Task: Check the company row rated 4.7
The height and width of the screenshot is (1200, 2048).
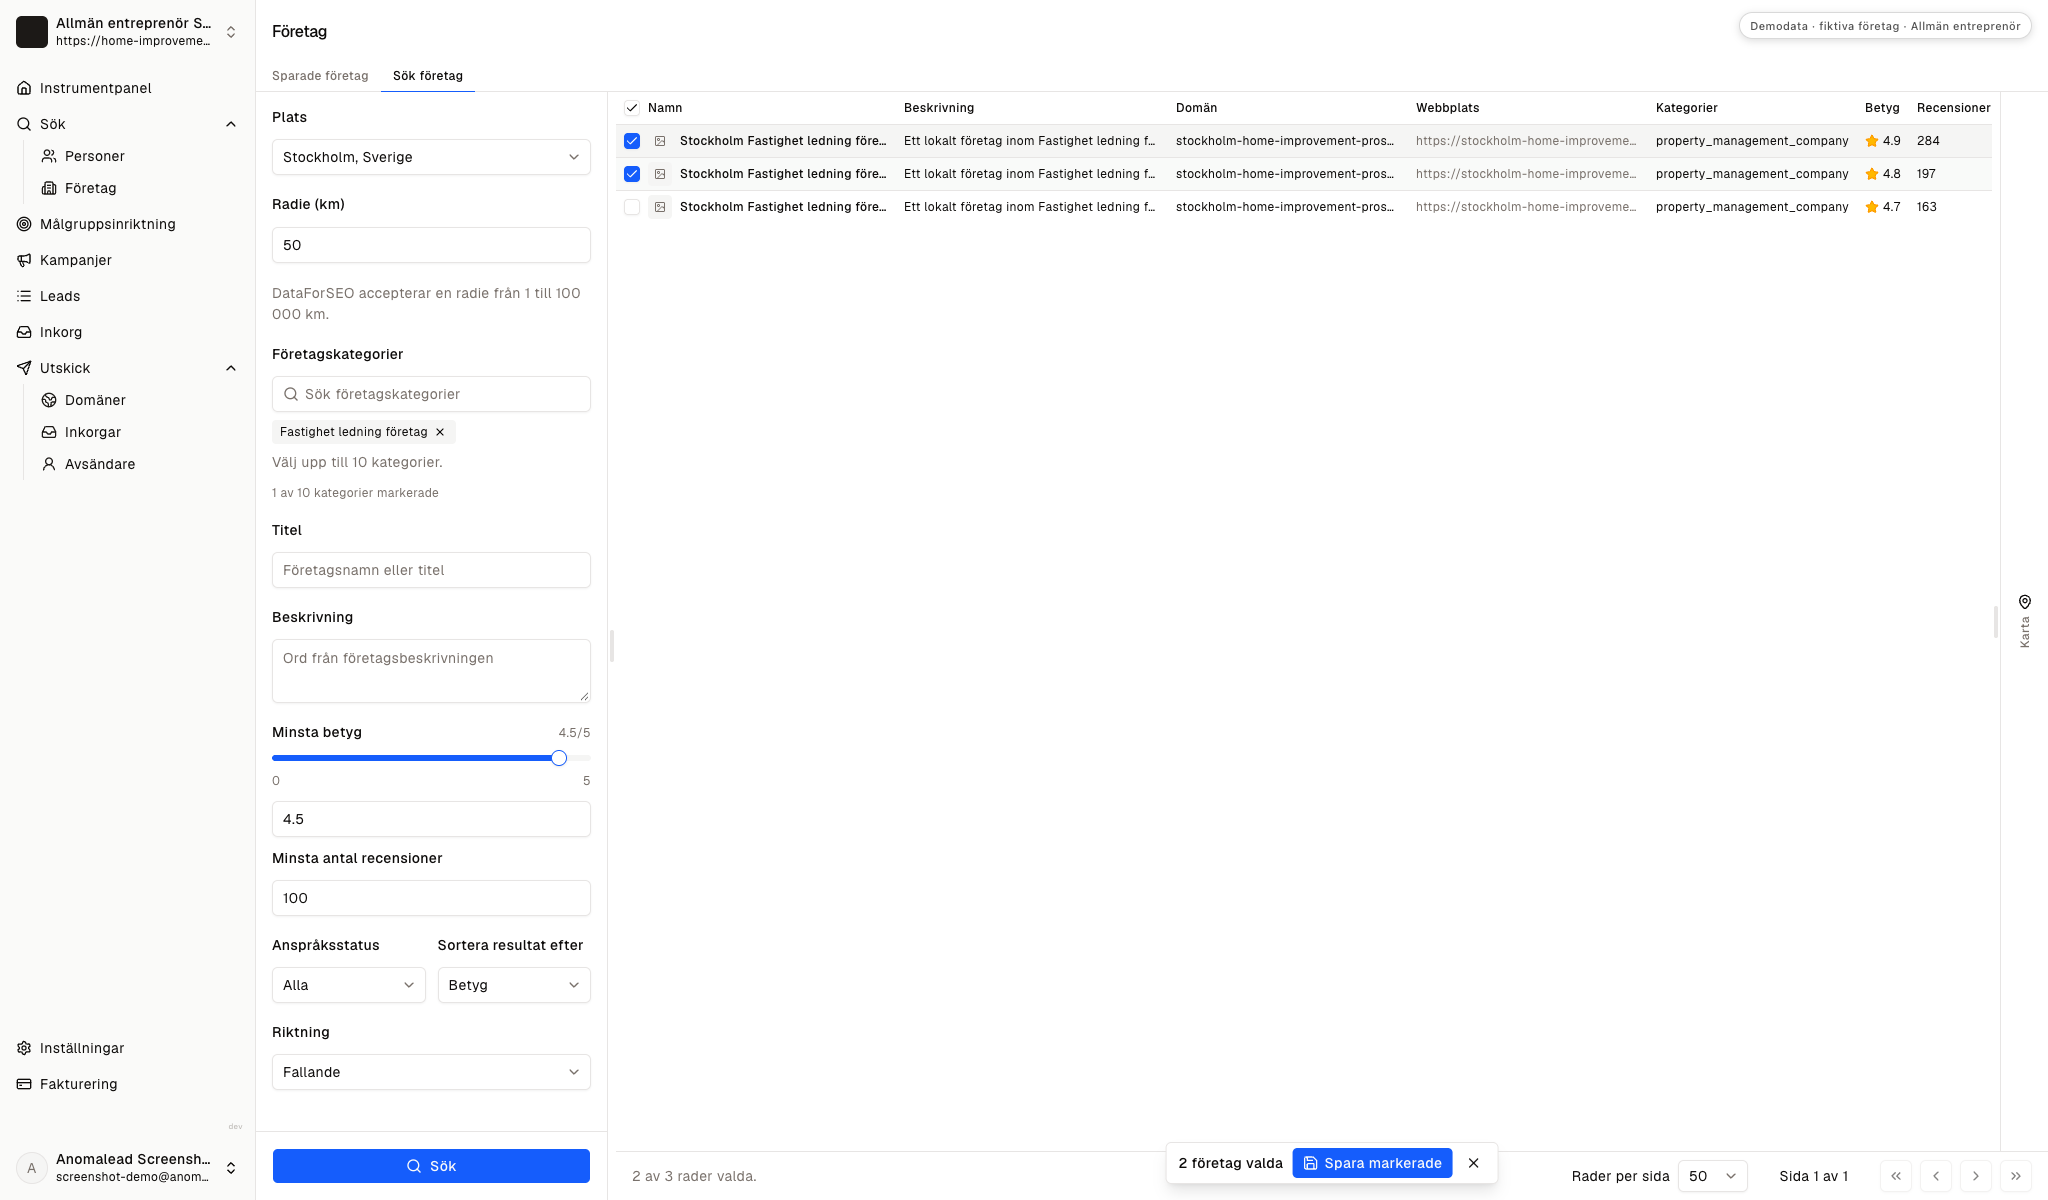Action: tap(632, 207)
